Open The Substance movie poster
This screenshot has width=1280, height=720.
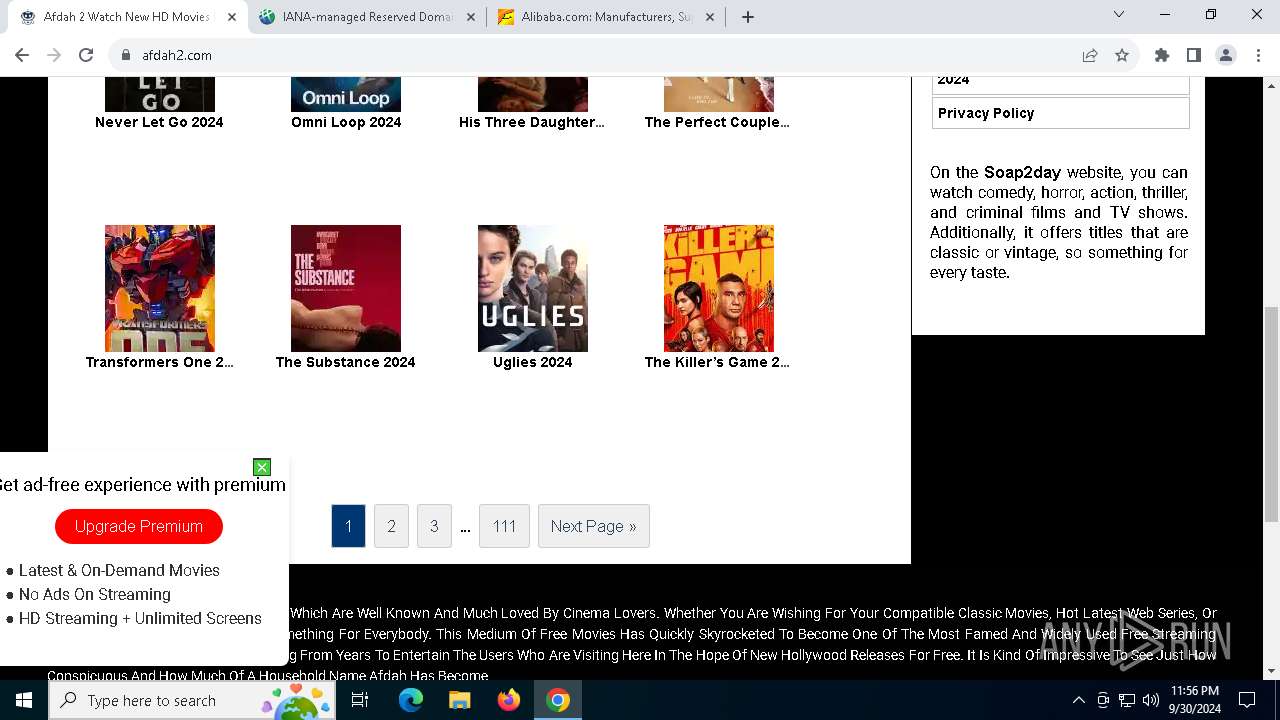[x=346, y=288]
